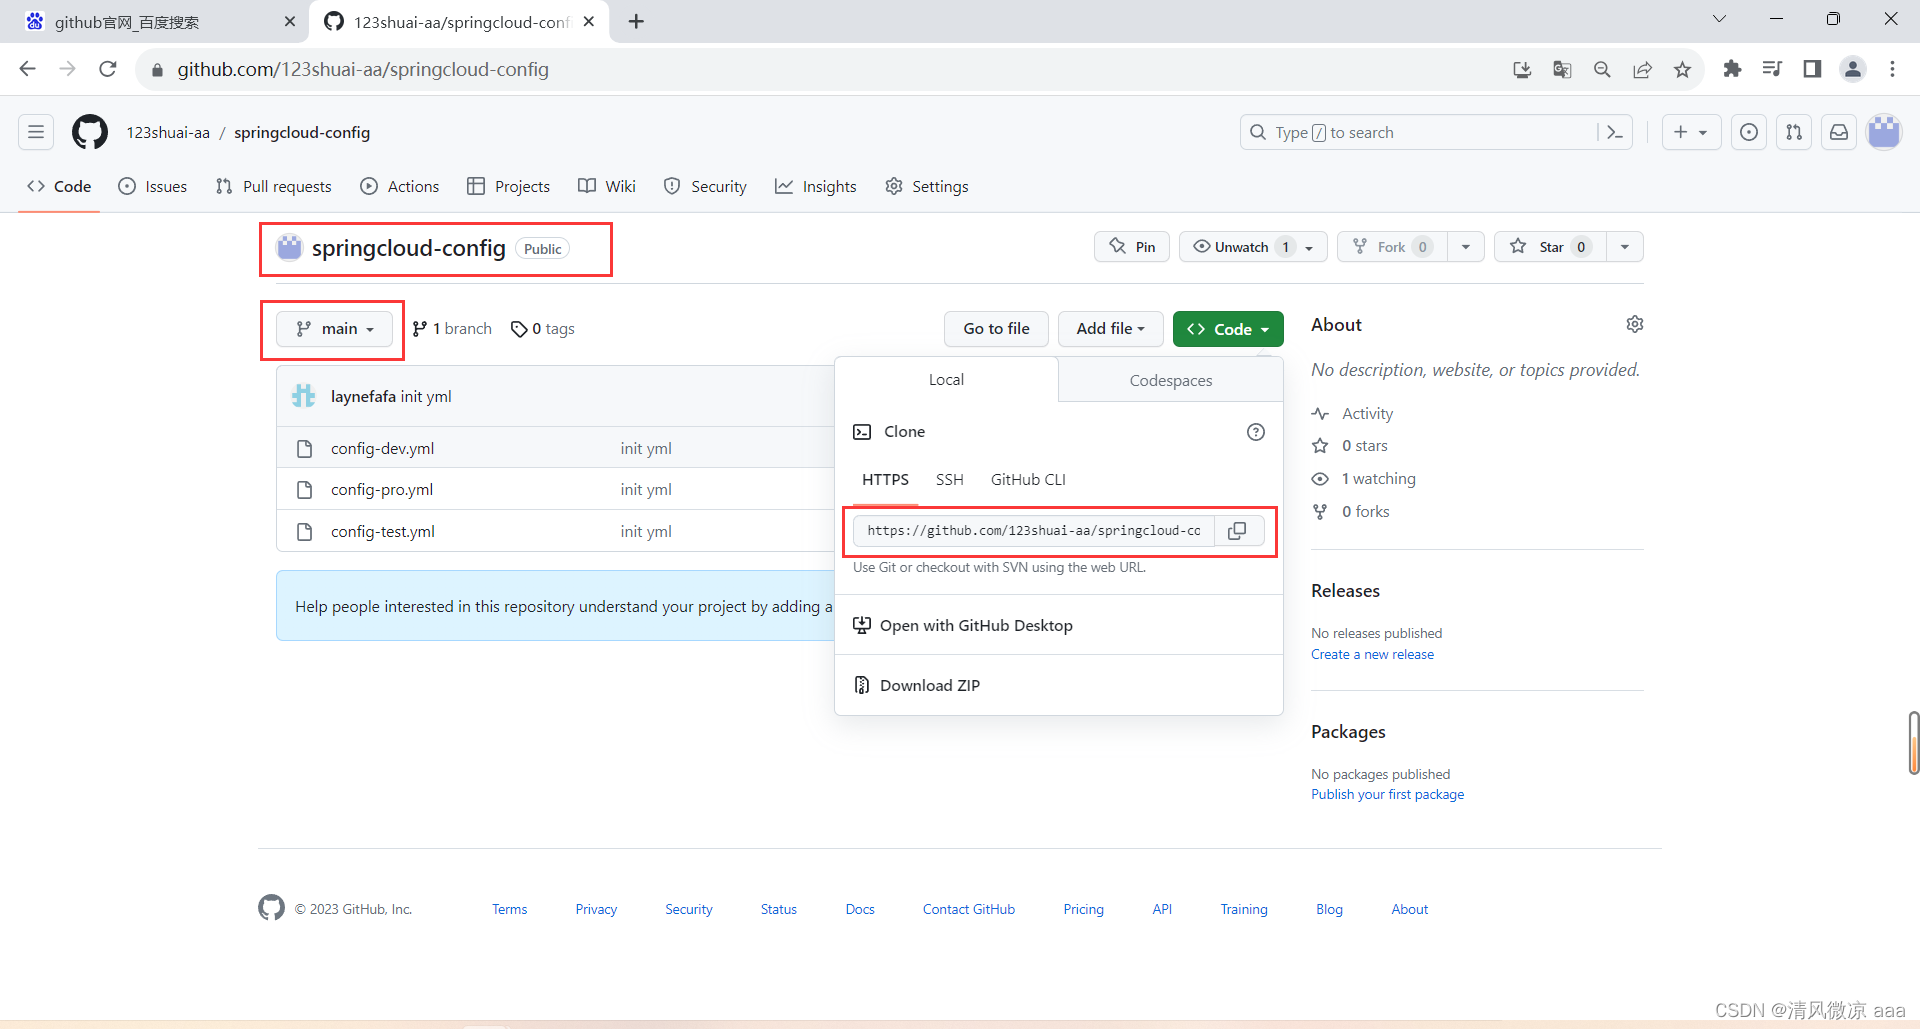Image resolution: width=1920 pixels, height=1029 pixels.
Task: Open the Unwatch notifications dropdown
Action: (1253, 247)
